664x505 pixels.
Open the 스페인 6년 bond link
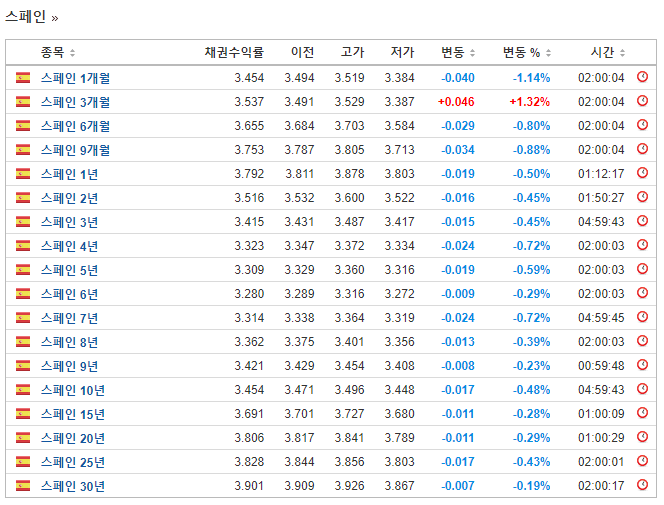(69, 294)
